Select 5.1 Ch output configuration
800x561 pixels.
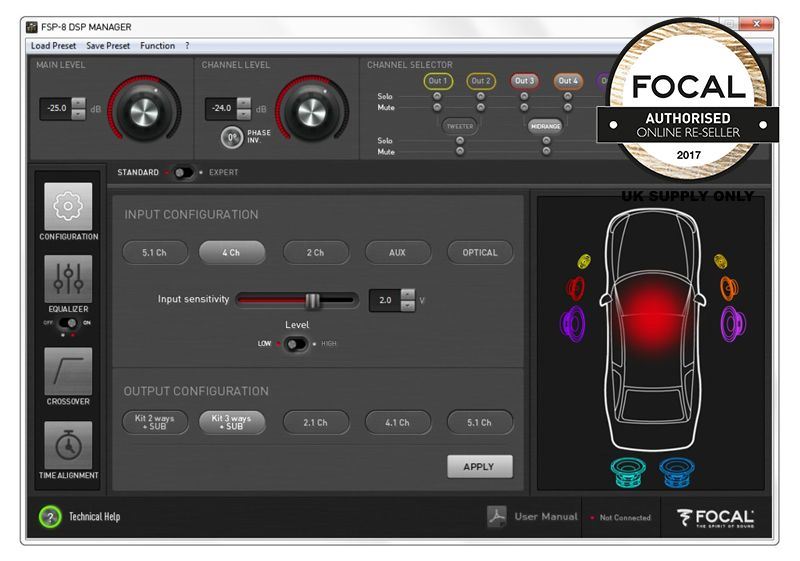(480, 422)
